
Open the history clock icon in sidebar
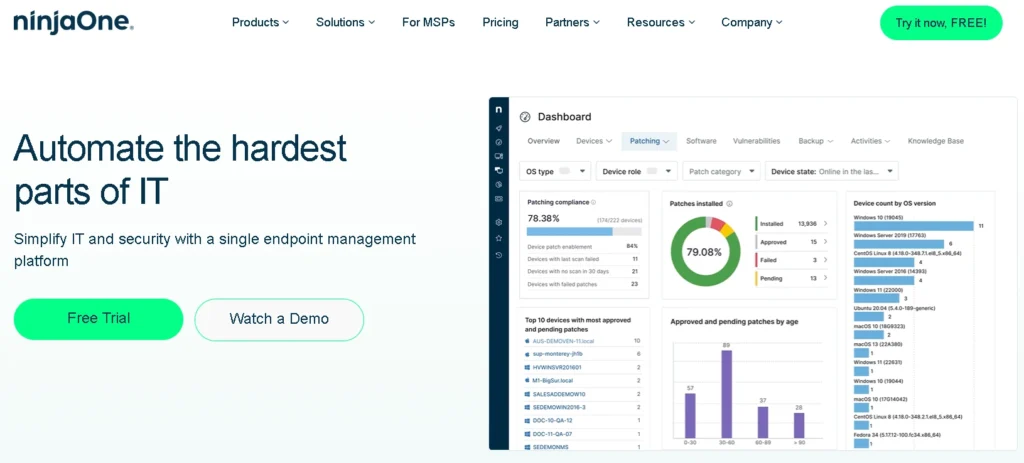499,255
